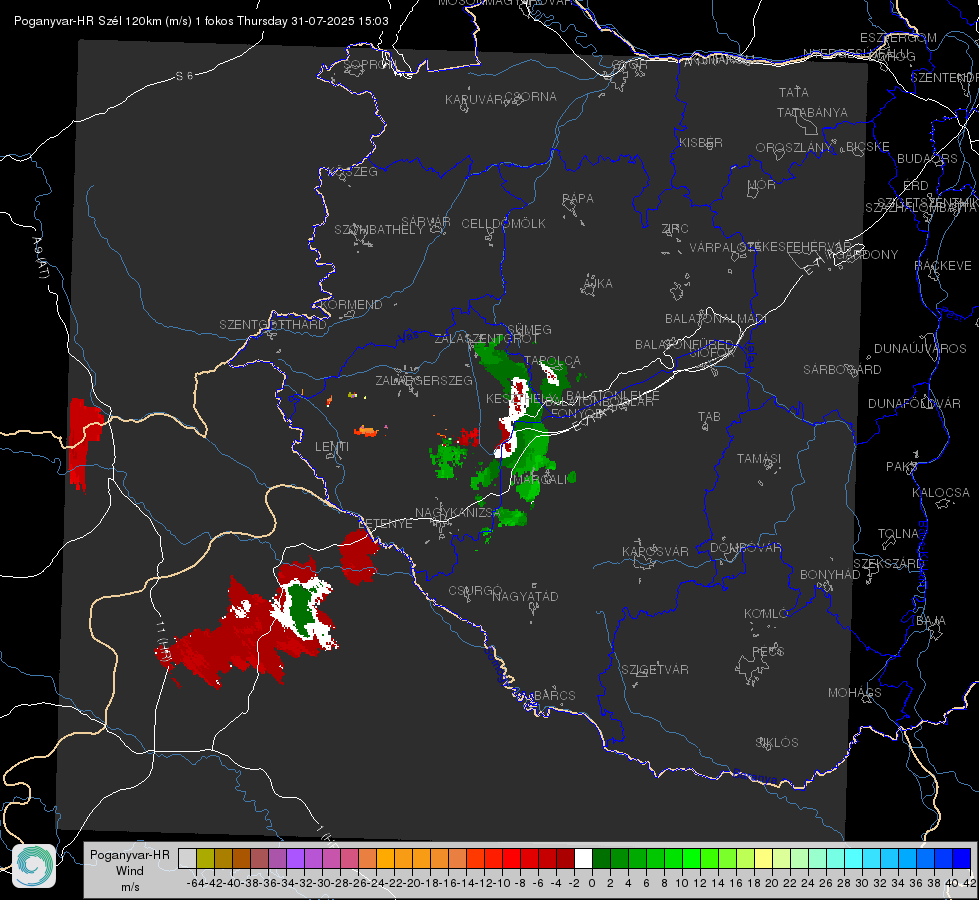
Task: Click the CSURGO label
Action: (x=475, y=591)
